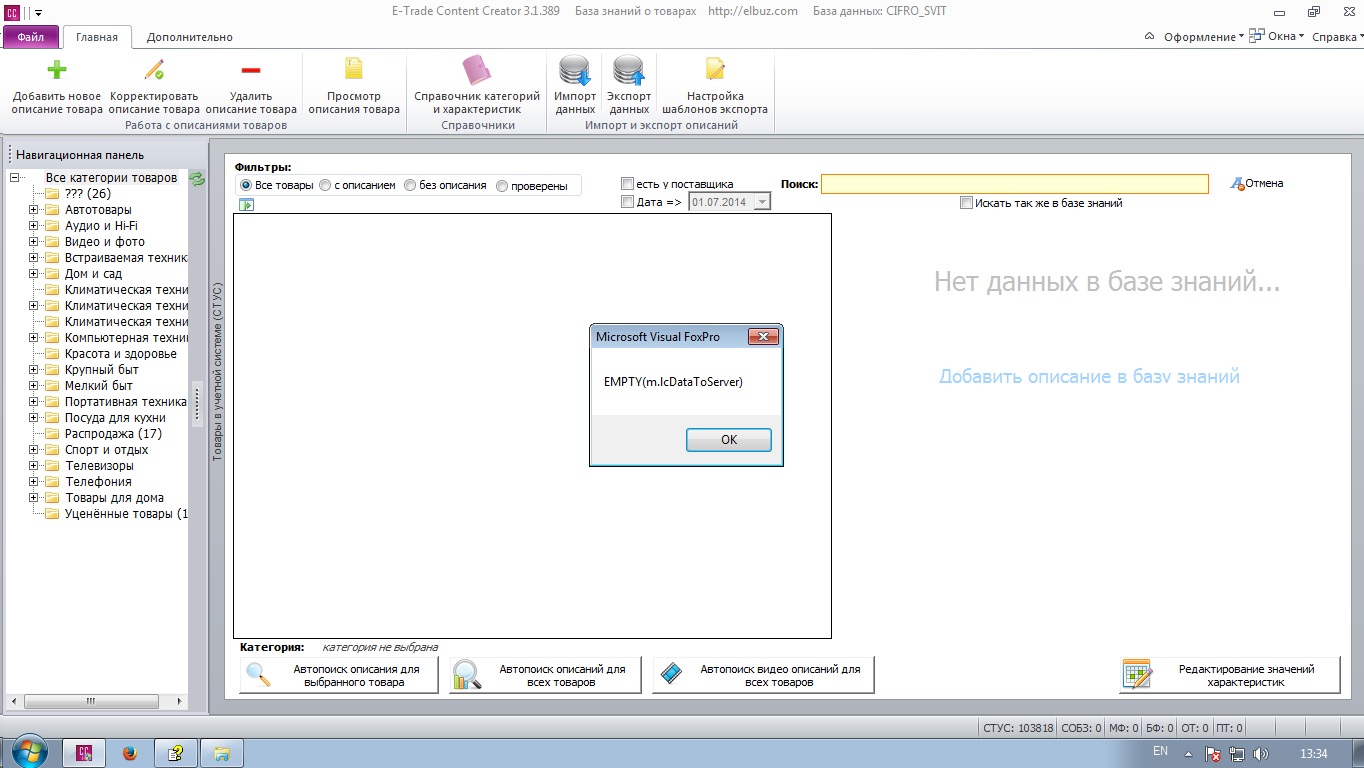Image resolution: width=1364 pixels, height=768 pixels.
Task: Select the 'проверены' filter radio
Action: tap(502, 185)
